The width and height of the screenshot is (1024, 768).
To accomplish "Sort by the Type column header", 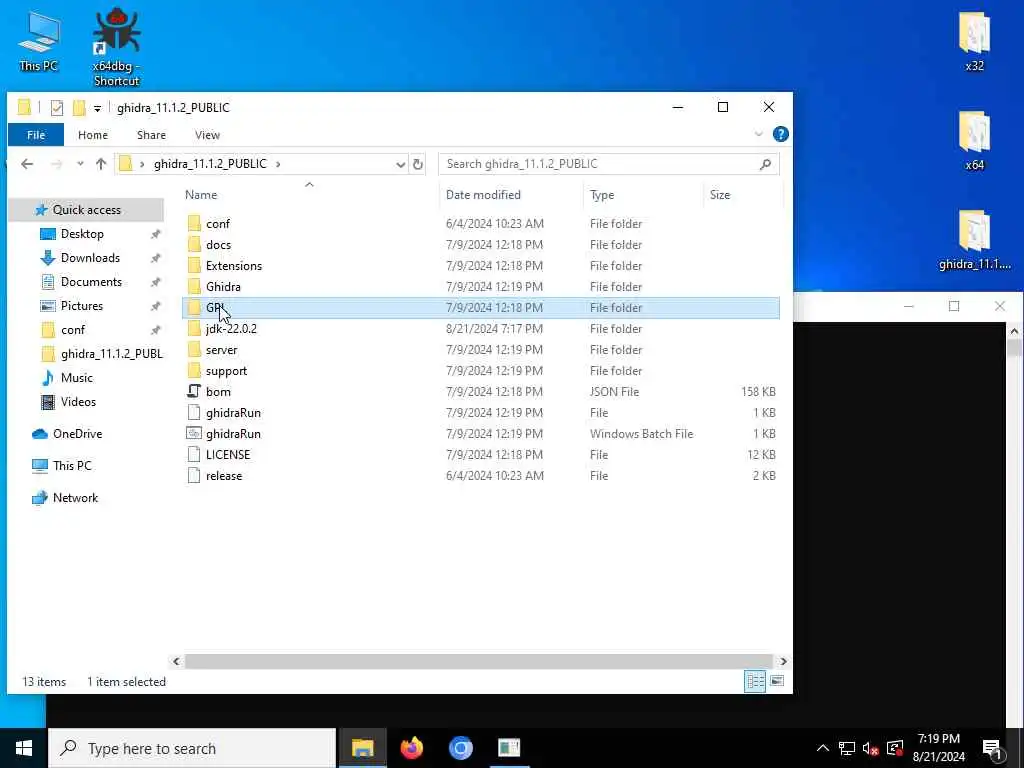I will pyautogui.click(x=601, y=195).
